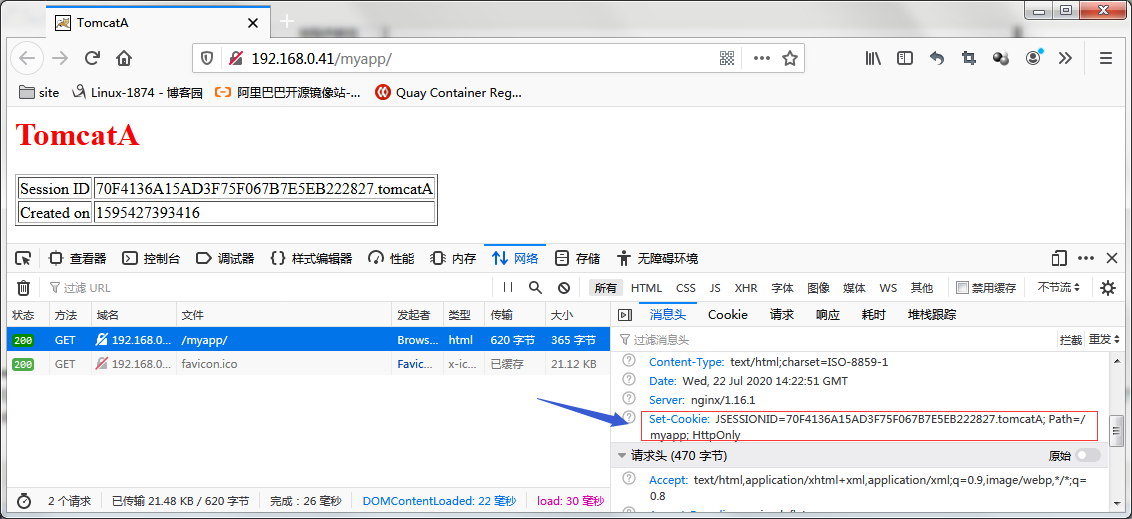Open the tracking protection shield icon
1132x519 pixels.
(207, 58)
